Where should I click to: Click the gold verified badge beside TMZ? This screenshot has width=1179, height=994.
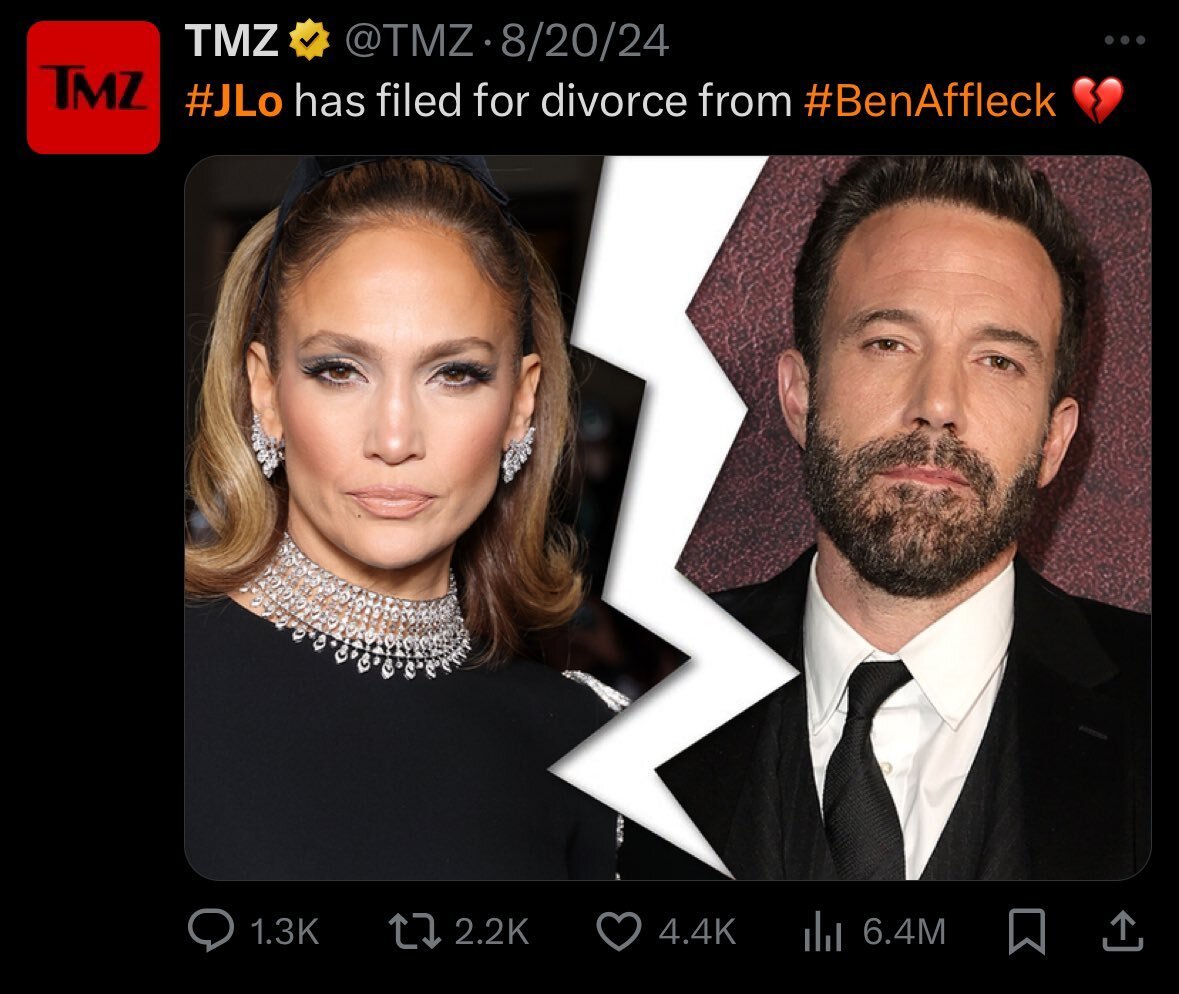[x=309, y=40]
